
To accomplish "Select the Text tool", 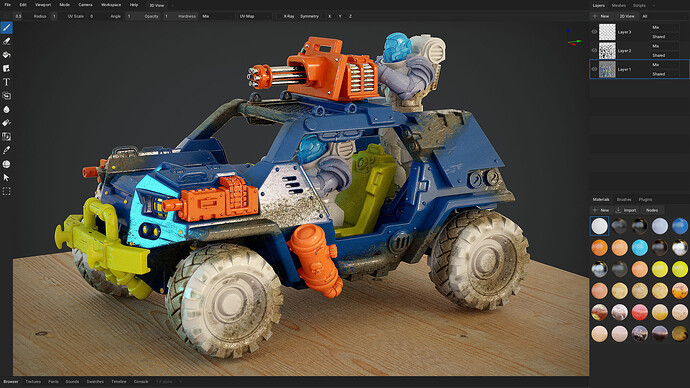I will (x=6, y=82).
